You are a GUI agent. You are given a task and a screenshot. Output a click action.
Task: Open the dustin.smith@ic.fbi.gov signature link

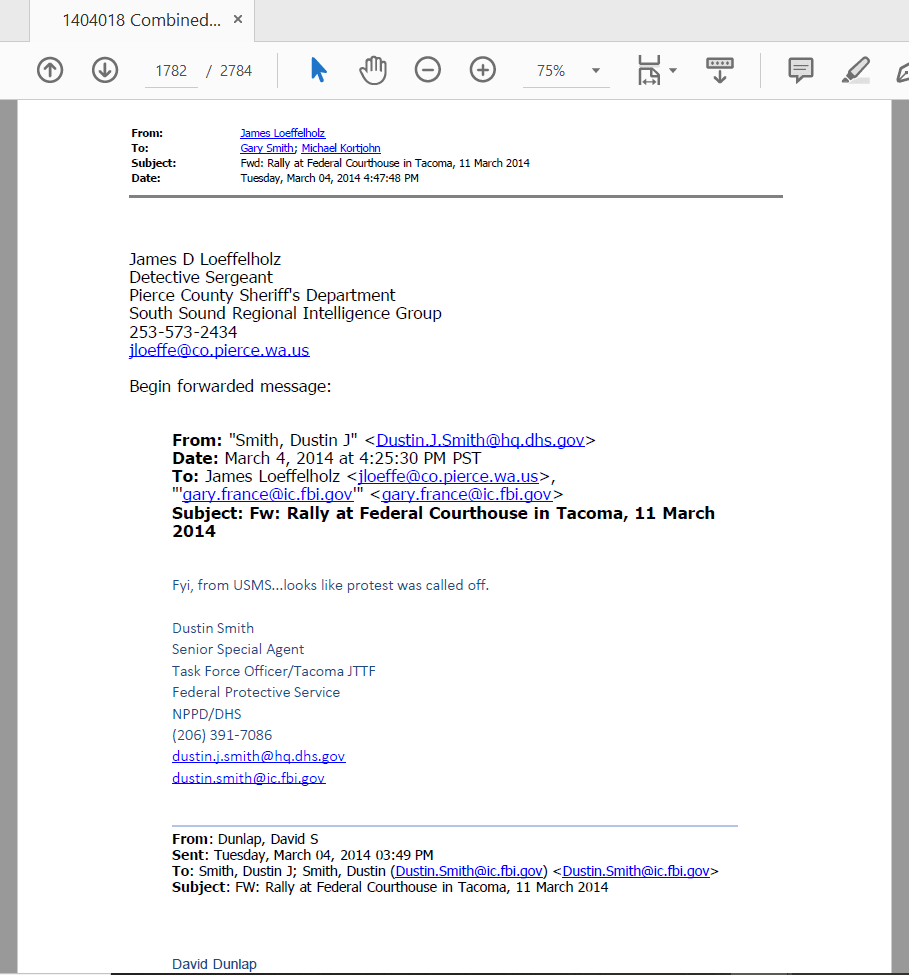(248, 777)
